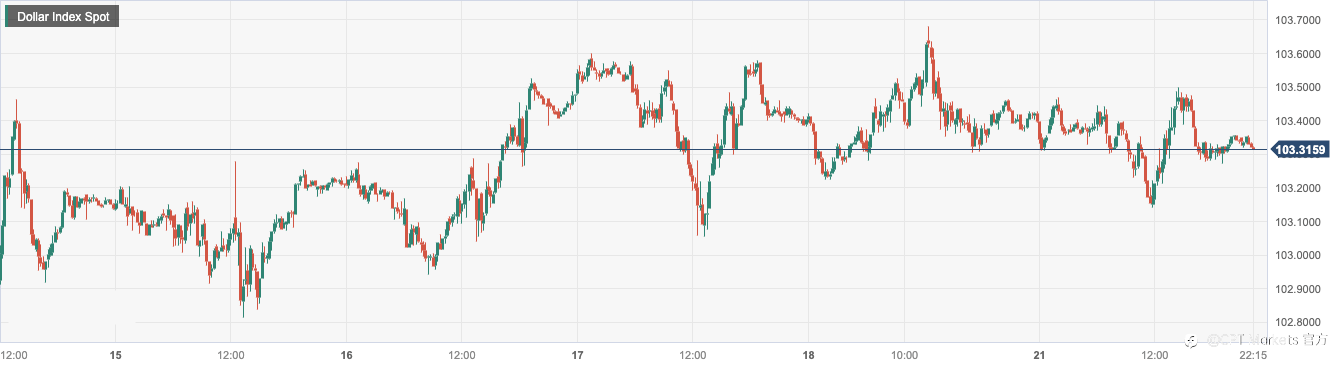Click the 103.5000 price axis label

(1301, 87)
